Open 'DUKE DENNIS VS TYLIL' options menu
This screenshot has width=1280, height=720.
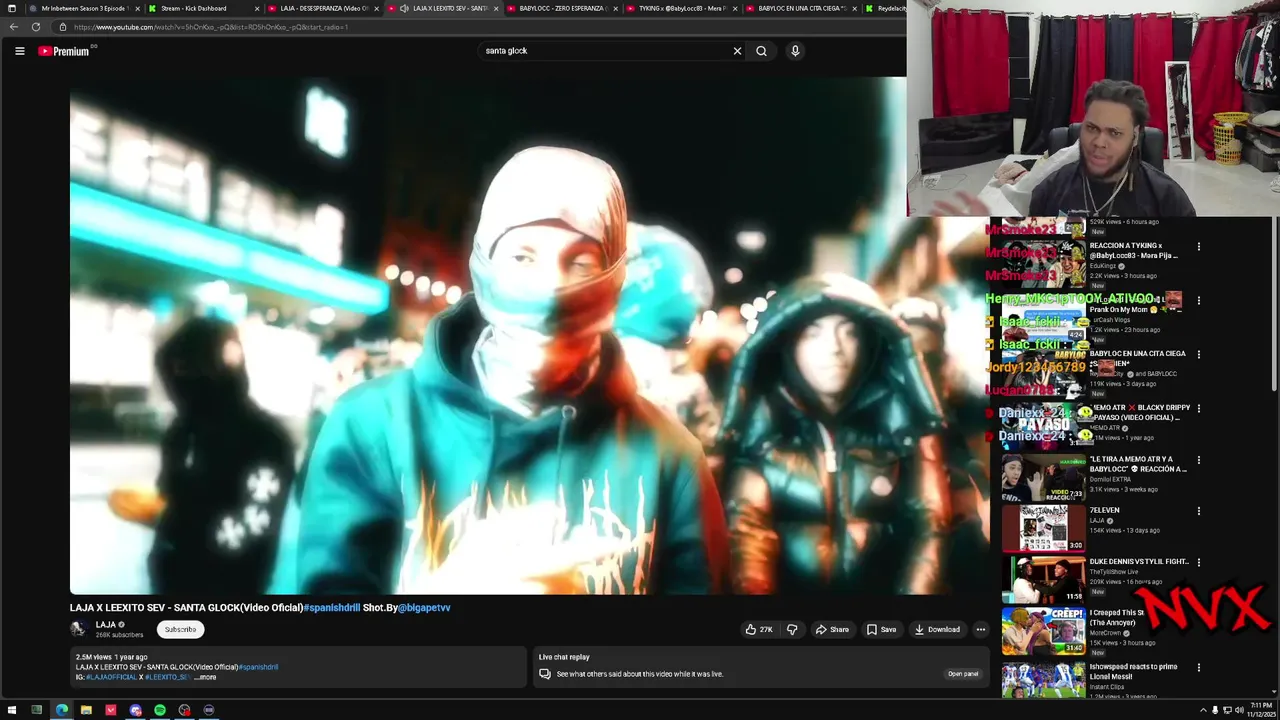1198,562
